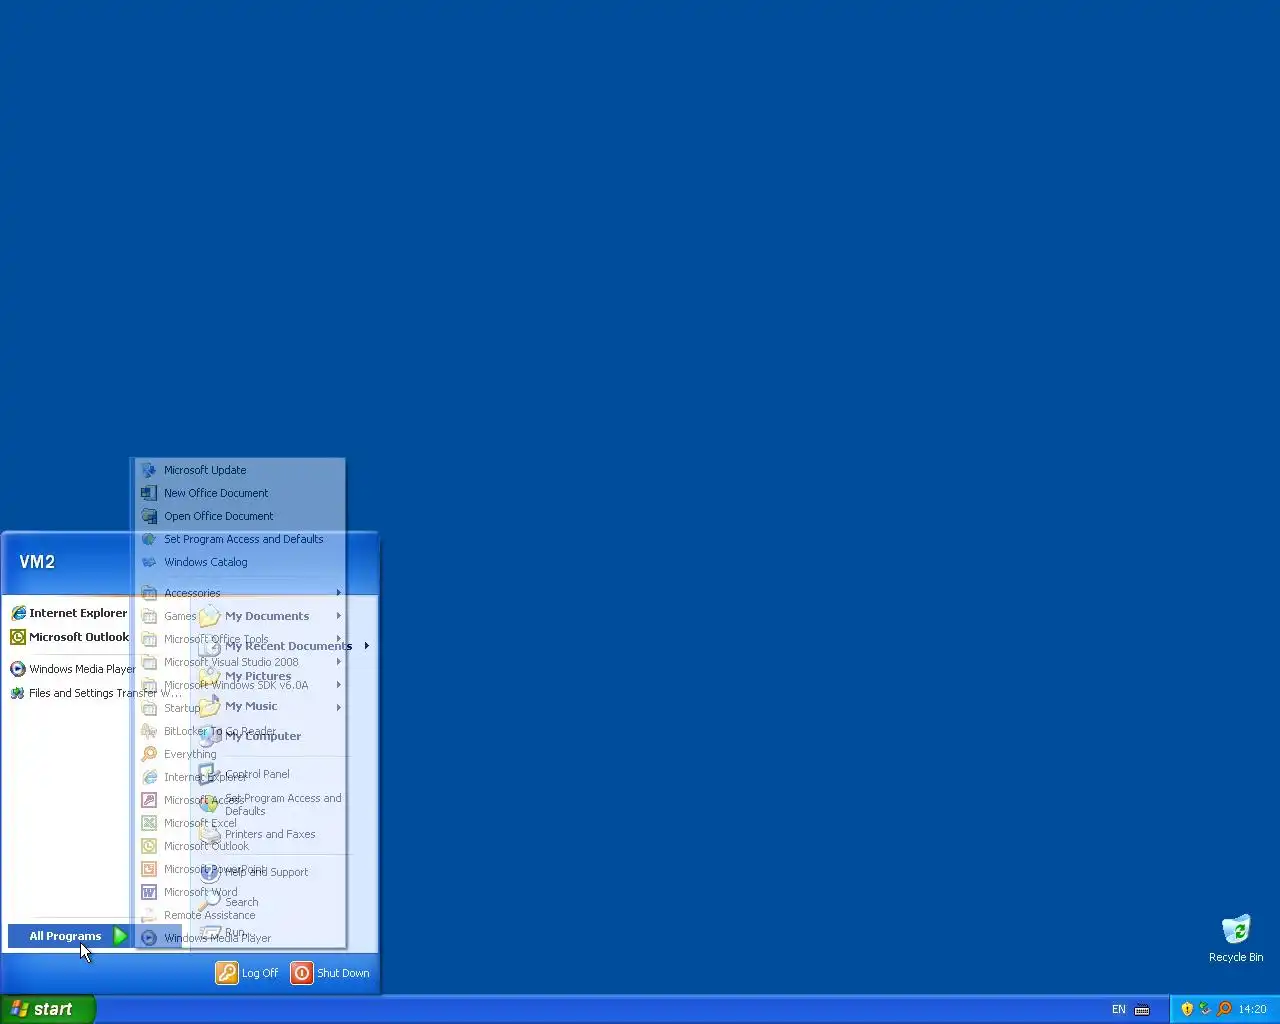This screenshot has height=1024, width=1280.
Task: Expand the My Recent Documents arrow
Action: (367, 646)
